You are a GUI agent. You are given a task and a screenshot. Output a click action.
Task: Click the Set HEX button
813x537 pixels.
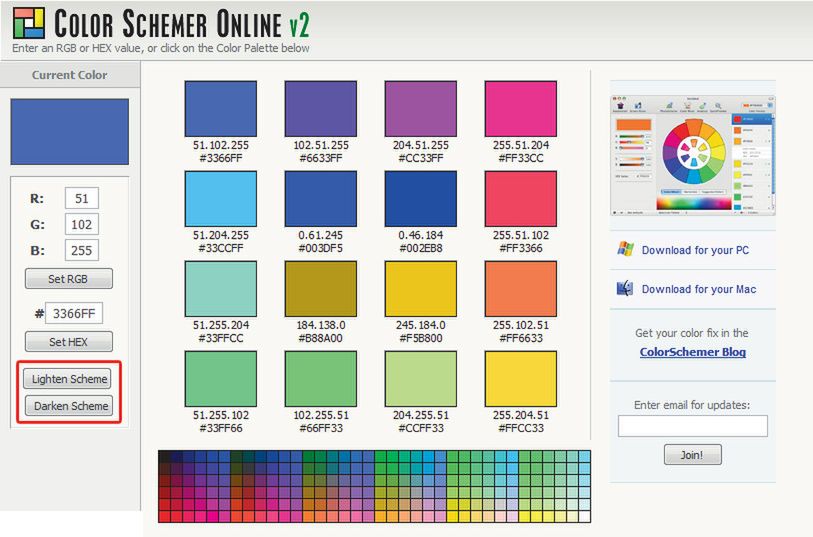(x=68, y=342)
